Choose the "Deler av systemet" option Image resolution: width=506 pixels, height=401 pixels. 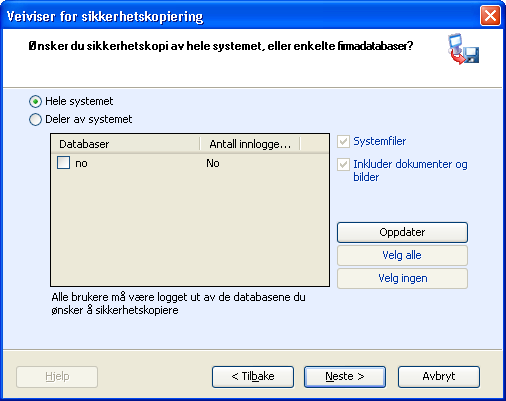click(35, 119)
